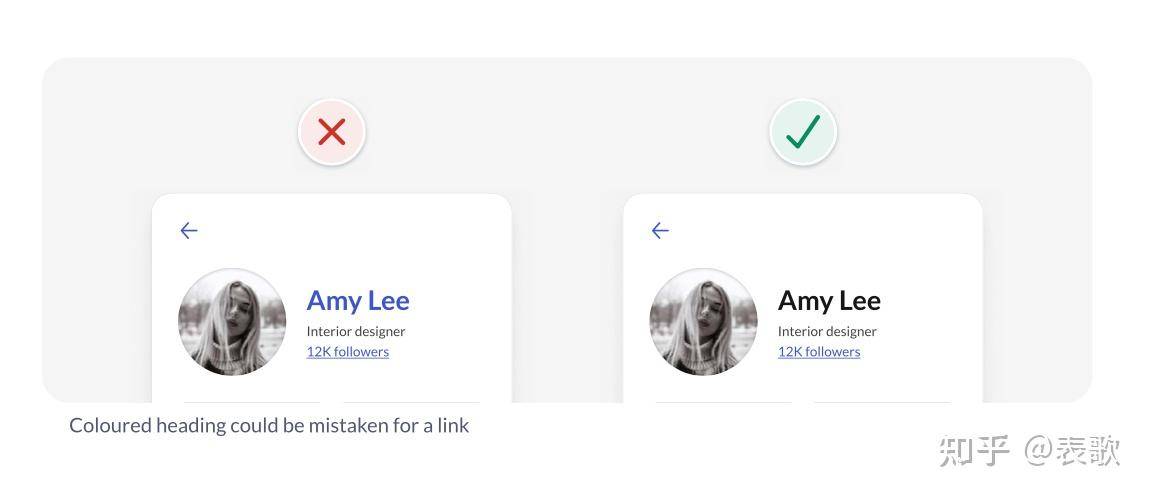Viewport: 1149px width, 497px height.
Task: Click cropped first button in incorrect example card
Action: coord(252,402)
